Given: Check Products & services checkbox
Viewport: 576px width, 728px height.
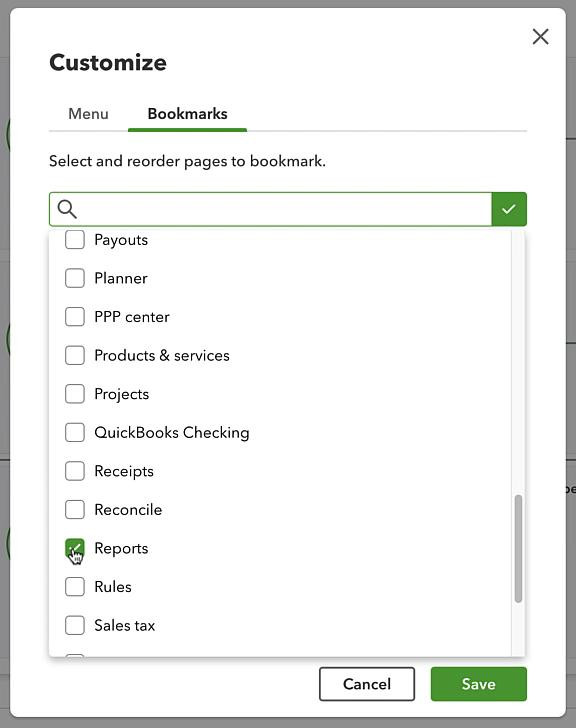Looking at the screenshot, I should coord(75,356).
